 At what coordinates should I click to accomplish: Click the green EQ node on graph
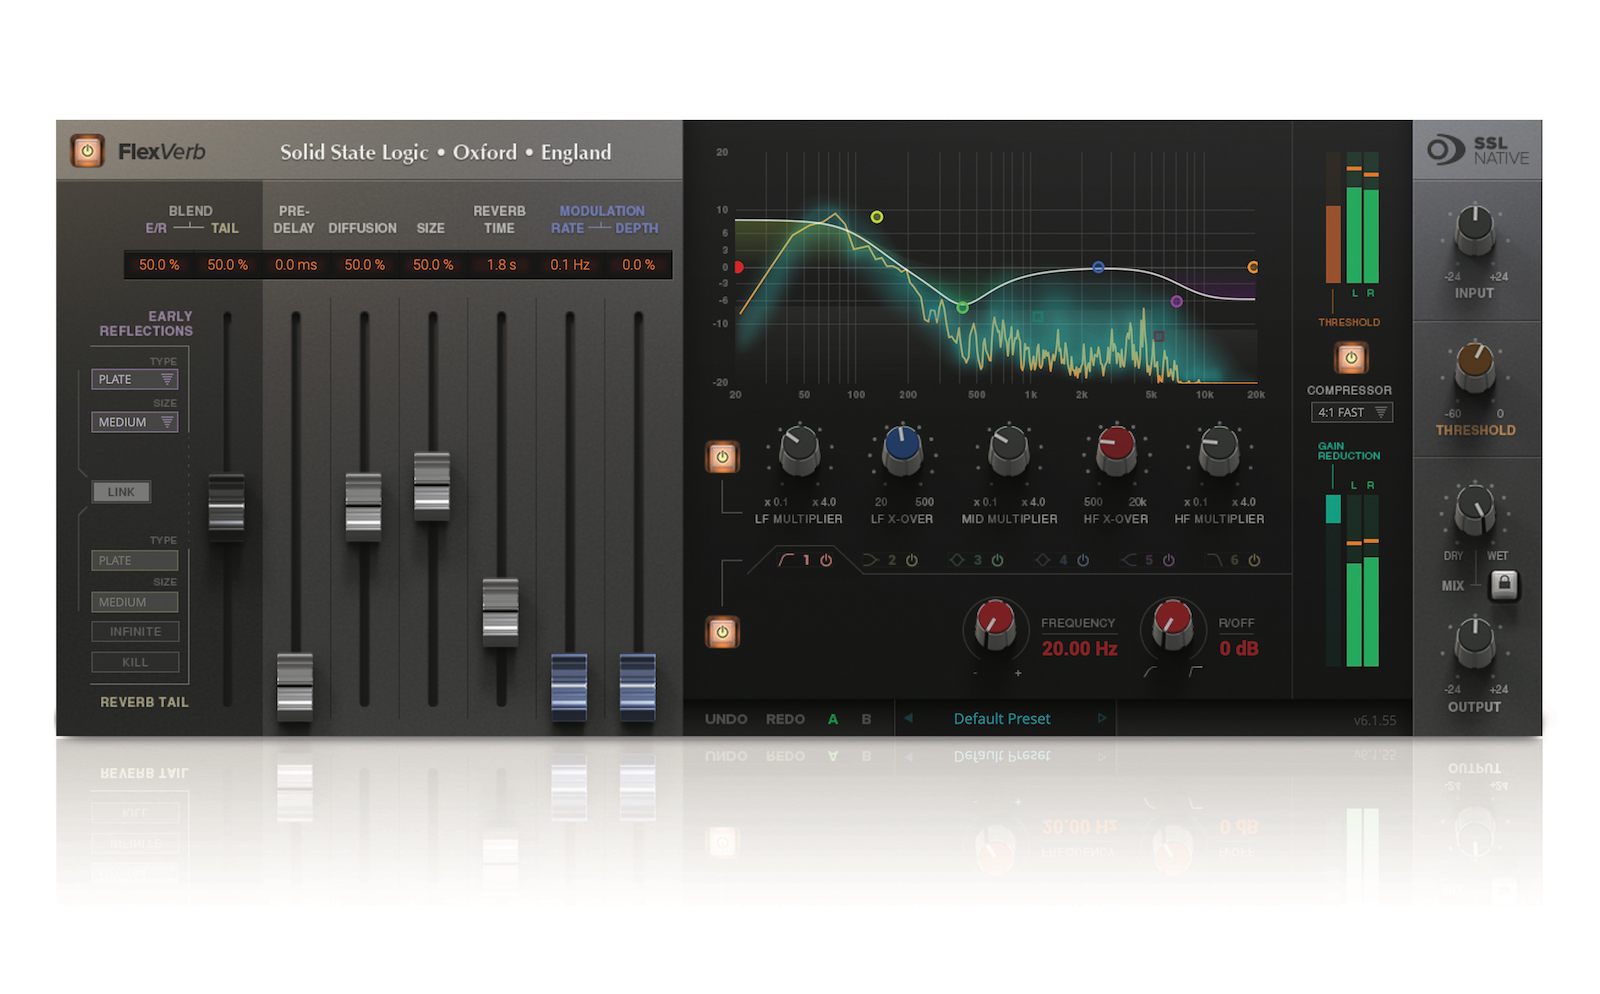click(963, 307)
